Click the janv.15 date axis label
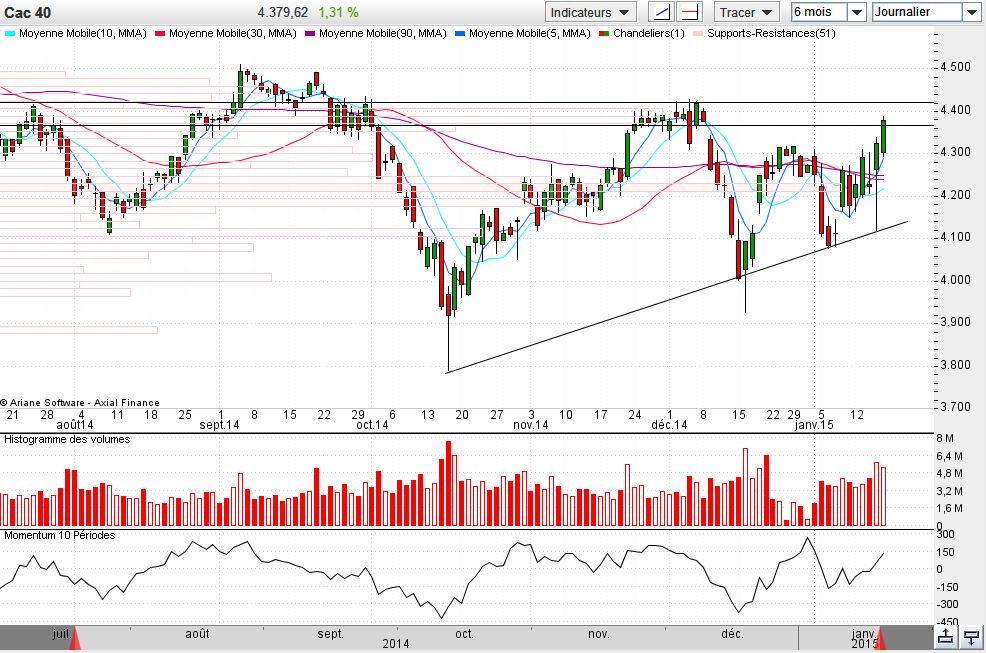This screenshot has width=986, height=653. [x=814, y=425]
